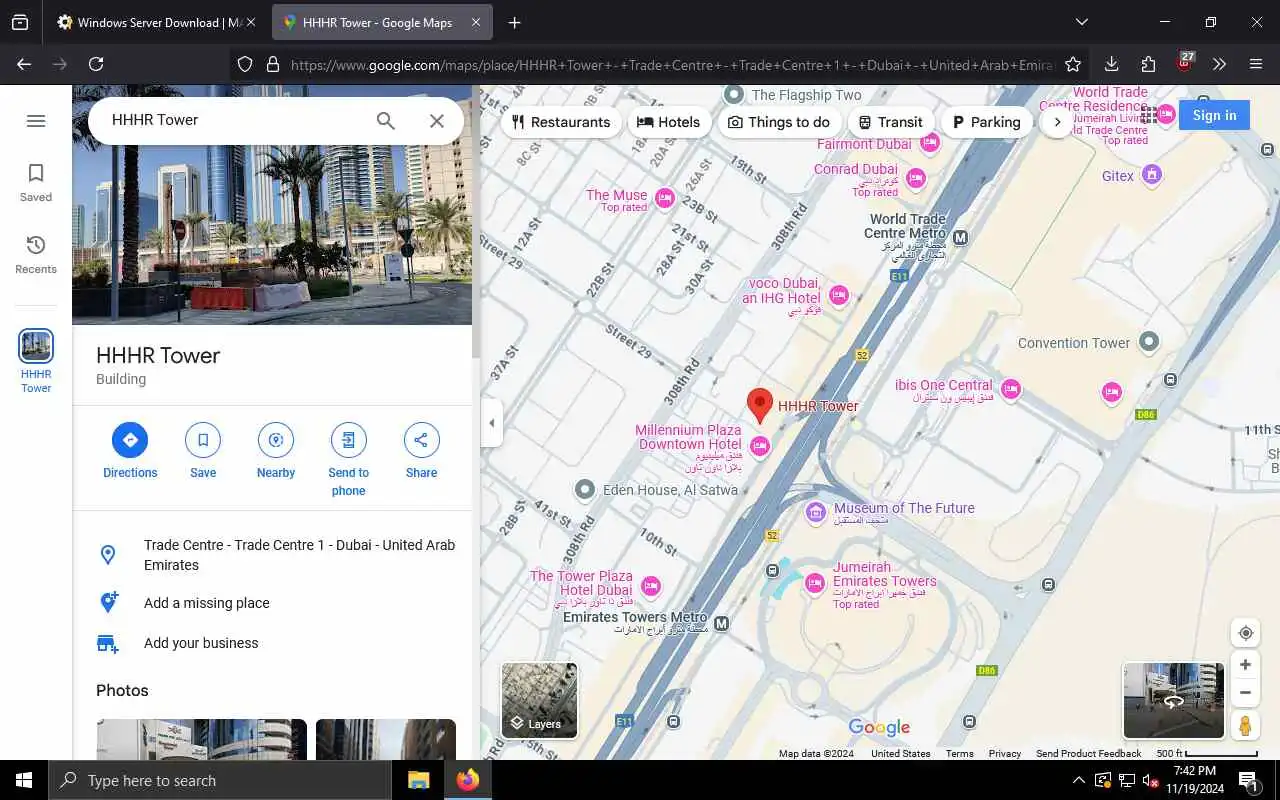Show more category chips arrow
Viewport: 1280px width, 800px height.
[x=1057, y=122]
